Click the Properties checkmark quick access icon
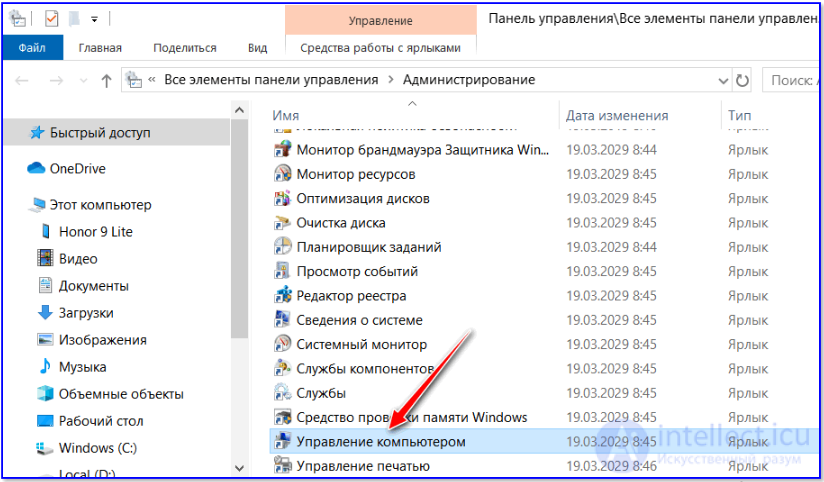The image size is (824, 482). coord(51,19)
